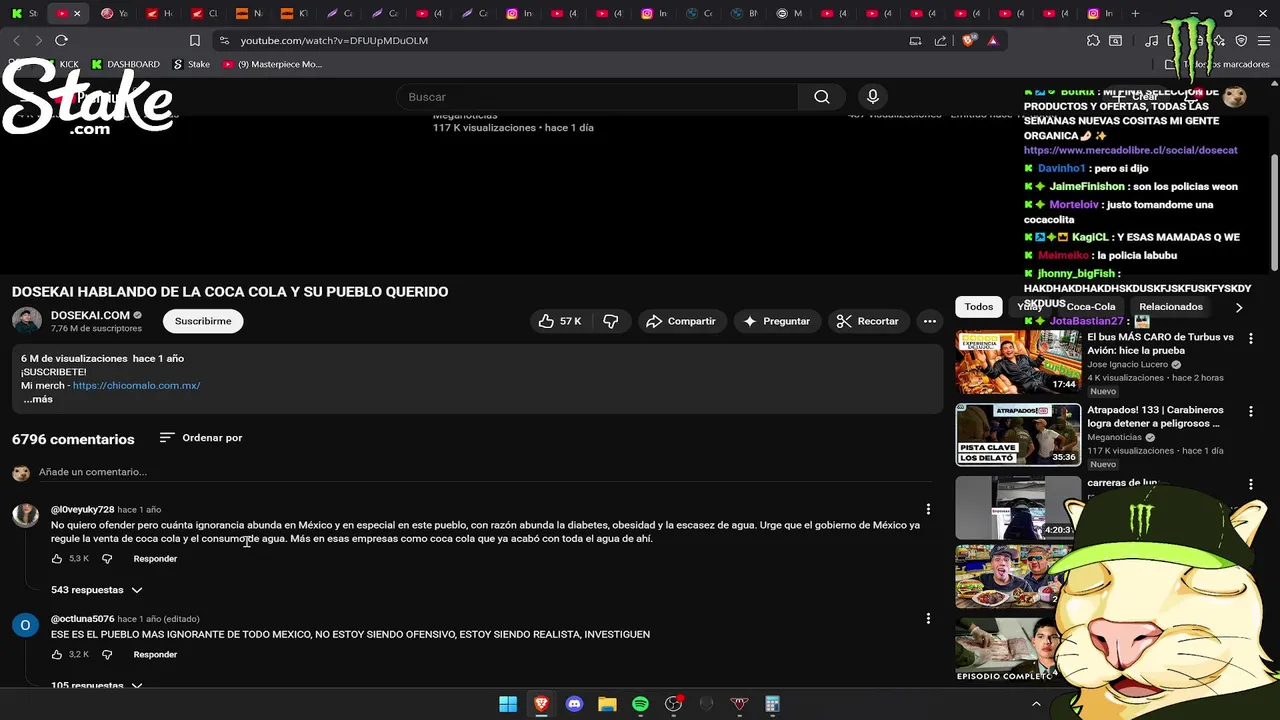Click the Preguntar sparkle button

[x=777, y=321]
